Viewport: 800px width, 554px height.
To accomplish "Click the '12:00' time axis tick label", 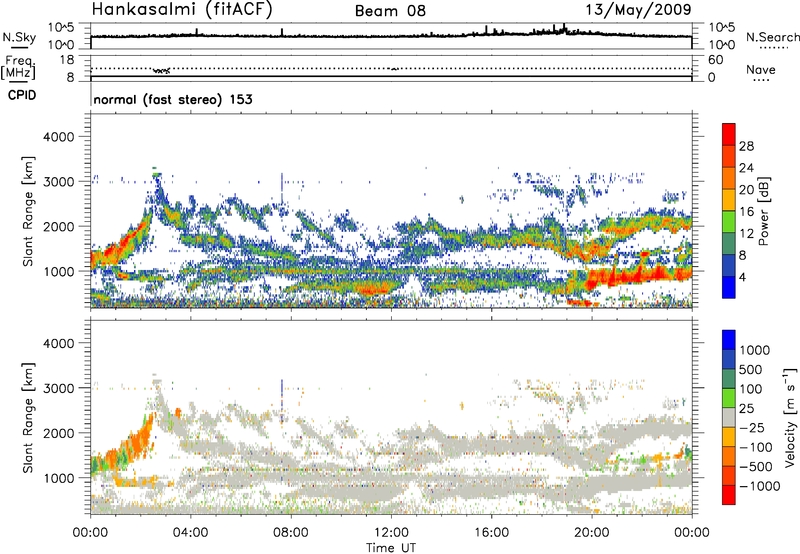I will pyautogui.click(x=391, y=533).
